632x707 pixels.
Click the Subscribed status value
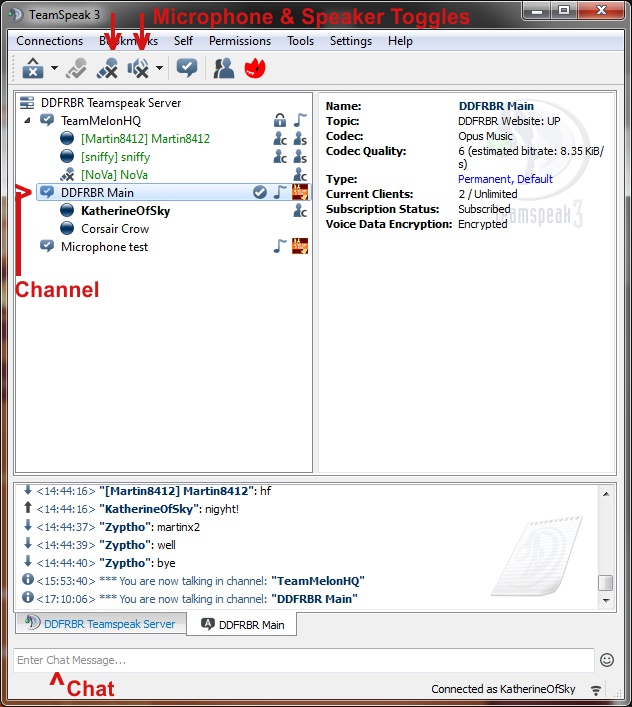point(484,209)
